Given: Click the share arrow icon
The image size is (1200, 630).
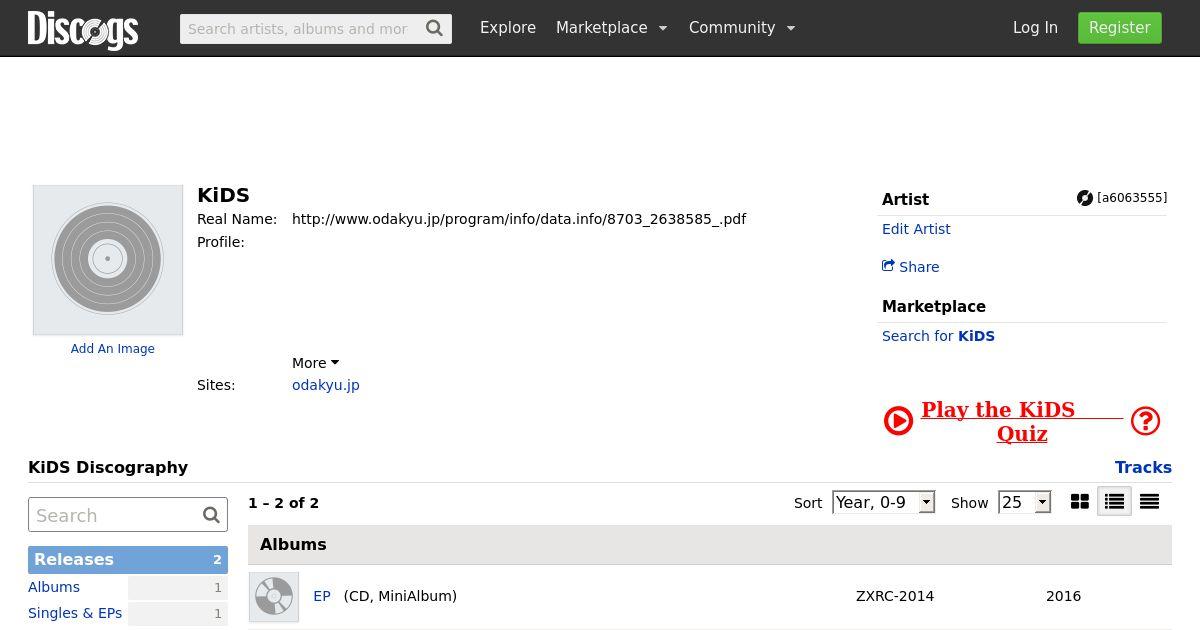Looking at the screenshot, I should click(x=888, y=266).
